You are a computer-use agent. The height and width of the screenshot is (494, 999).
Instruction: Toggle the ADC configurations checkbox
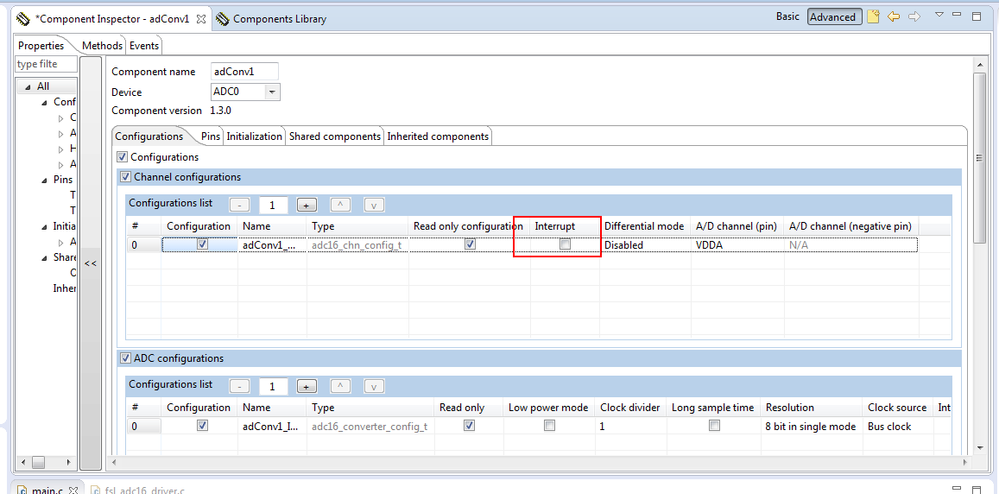(126, 358)
